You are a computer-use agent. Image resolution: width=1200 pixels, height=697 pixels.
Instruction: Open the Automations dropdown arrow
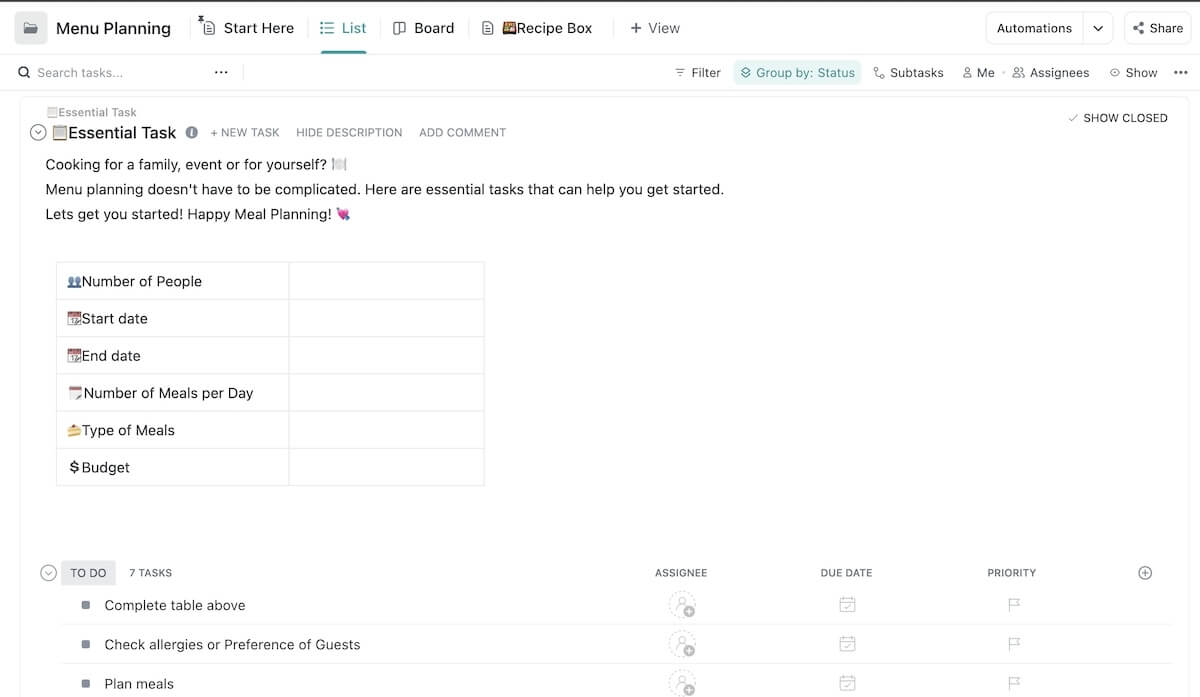pyautogui.click(x=1098, y=28)
